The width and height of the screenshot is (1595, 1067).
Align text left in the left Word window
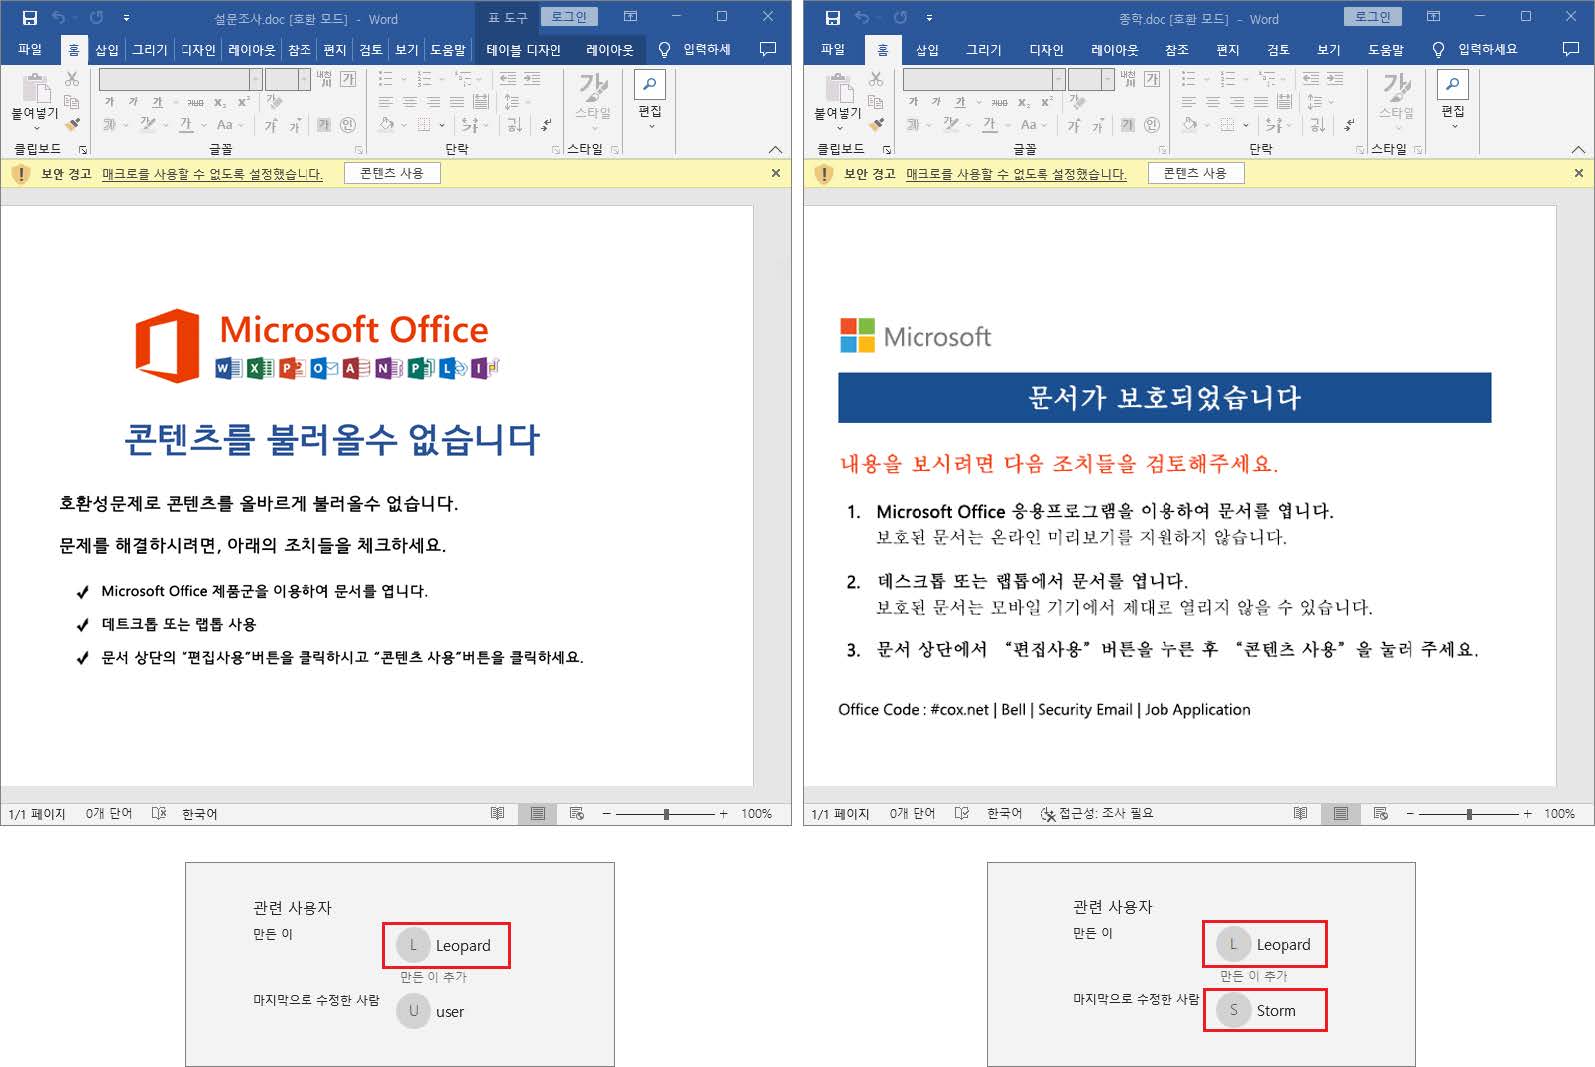[x=386, y=102]
